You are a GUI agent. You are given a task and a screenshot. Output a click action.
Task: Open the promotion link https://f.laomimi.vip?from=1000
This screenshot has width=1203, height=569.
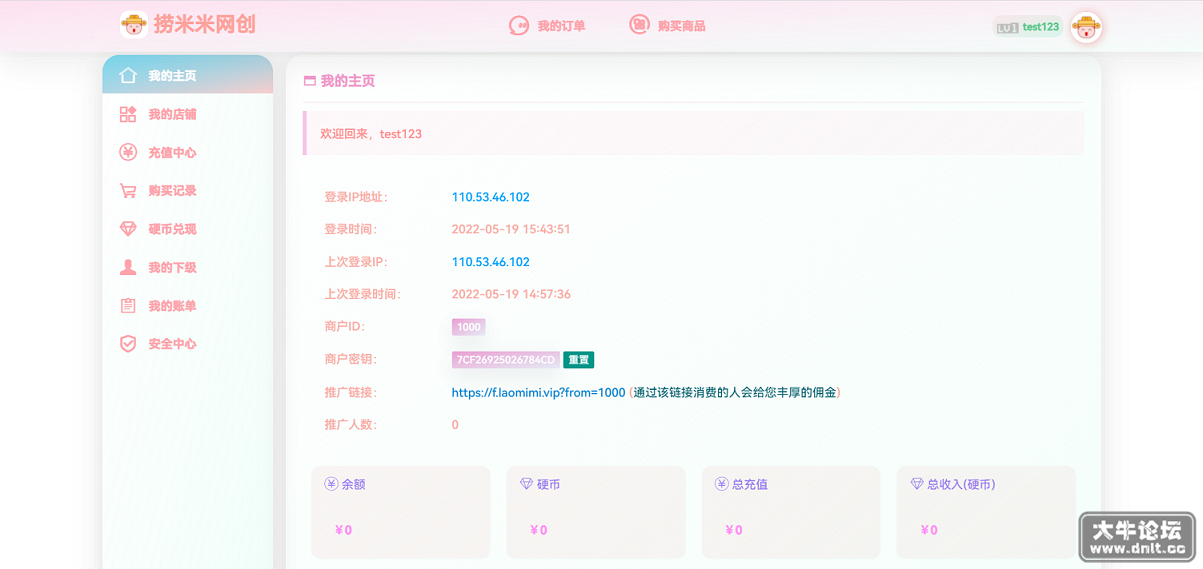(x=538, y=393)
